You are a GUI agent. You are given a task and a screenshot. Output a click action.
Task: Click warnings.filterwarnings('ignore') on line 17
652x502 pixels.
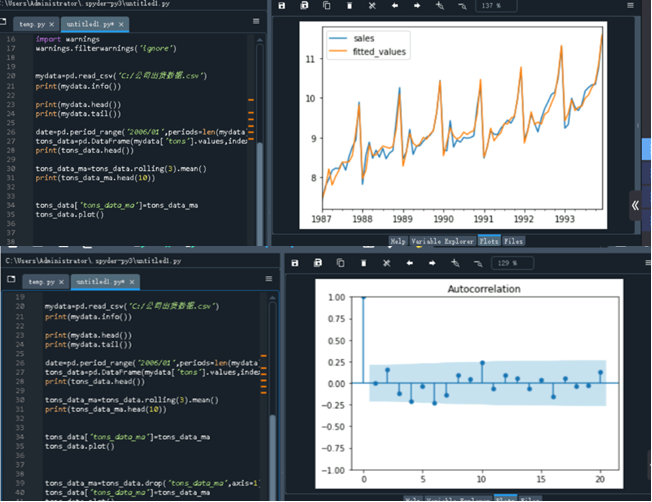coord(106,48)
